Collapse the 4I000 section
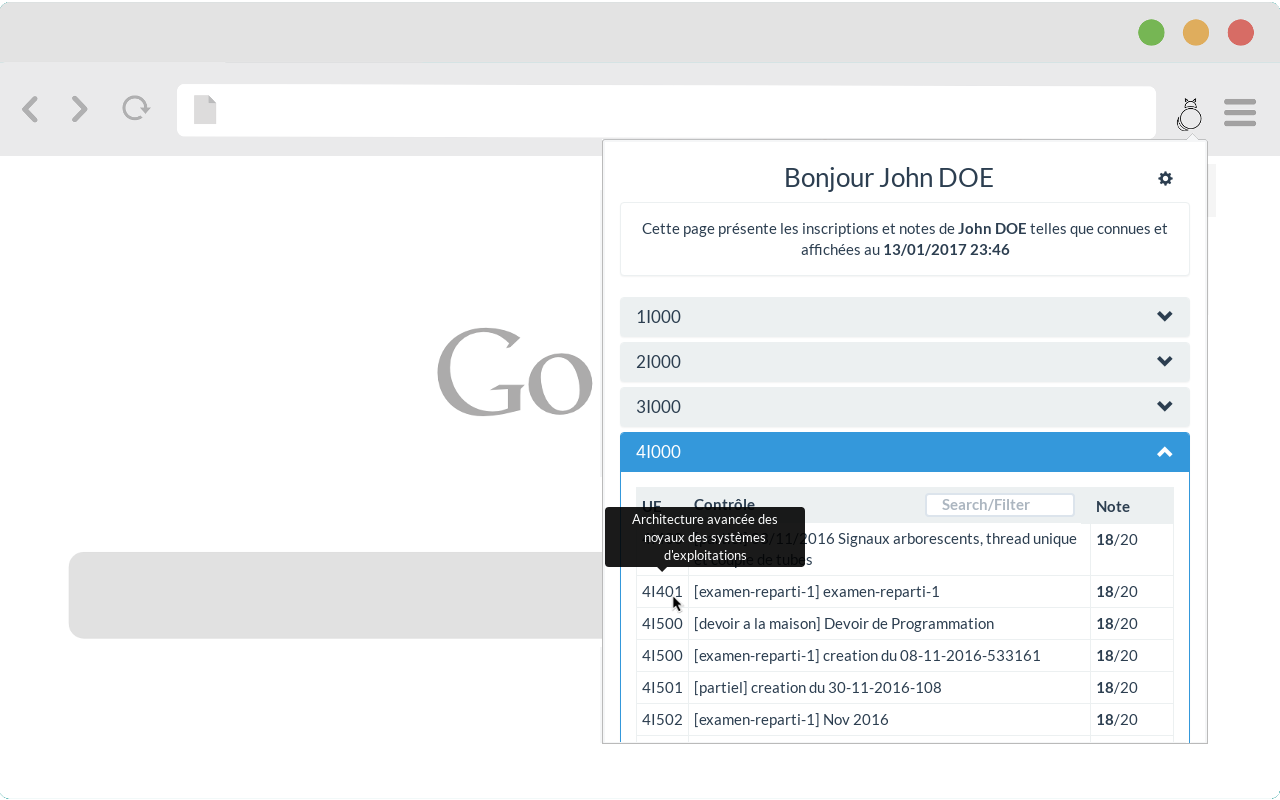This screenshot has width=1280, height=800. coord(905,452)
